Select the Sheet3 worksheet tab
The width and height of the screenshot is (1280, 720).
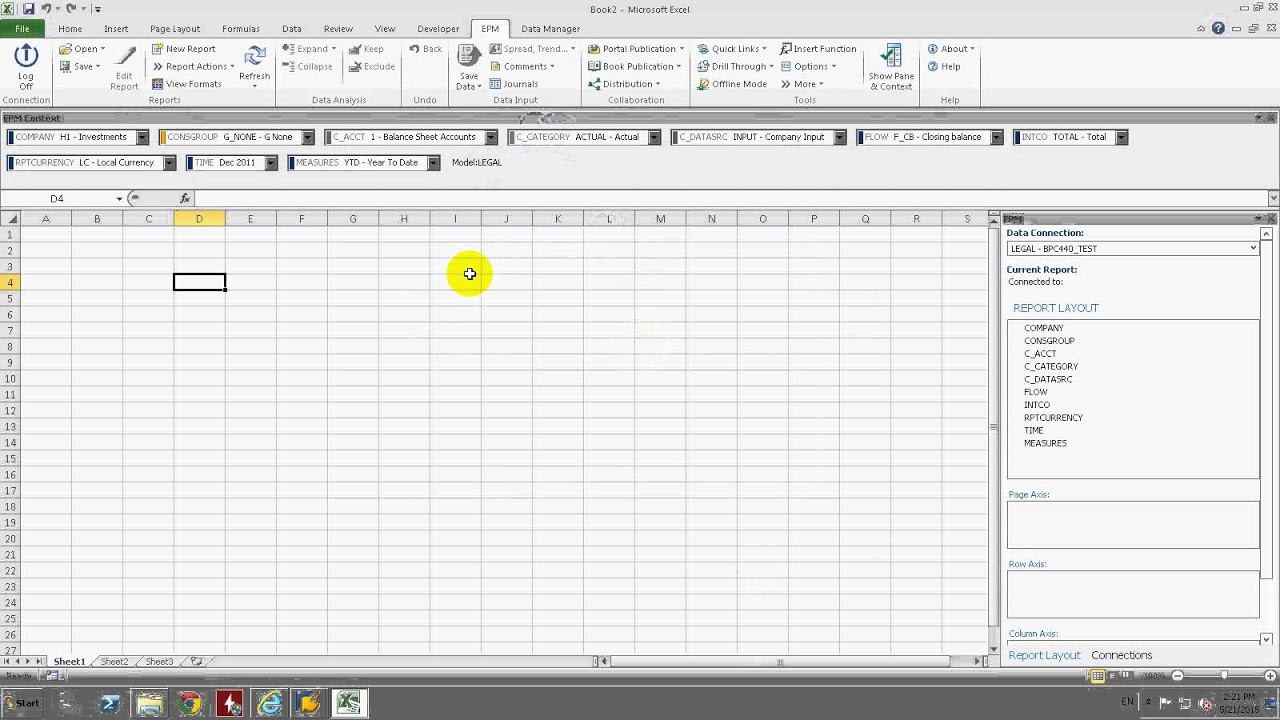click(x=159, y=661)
